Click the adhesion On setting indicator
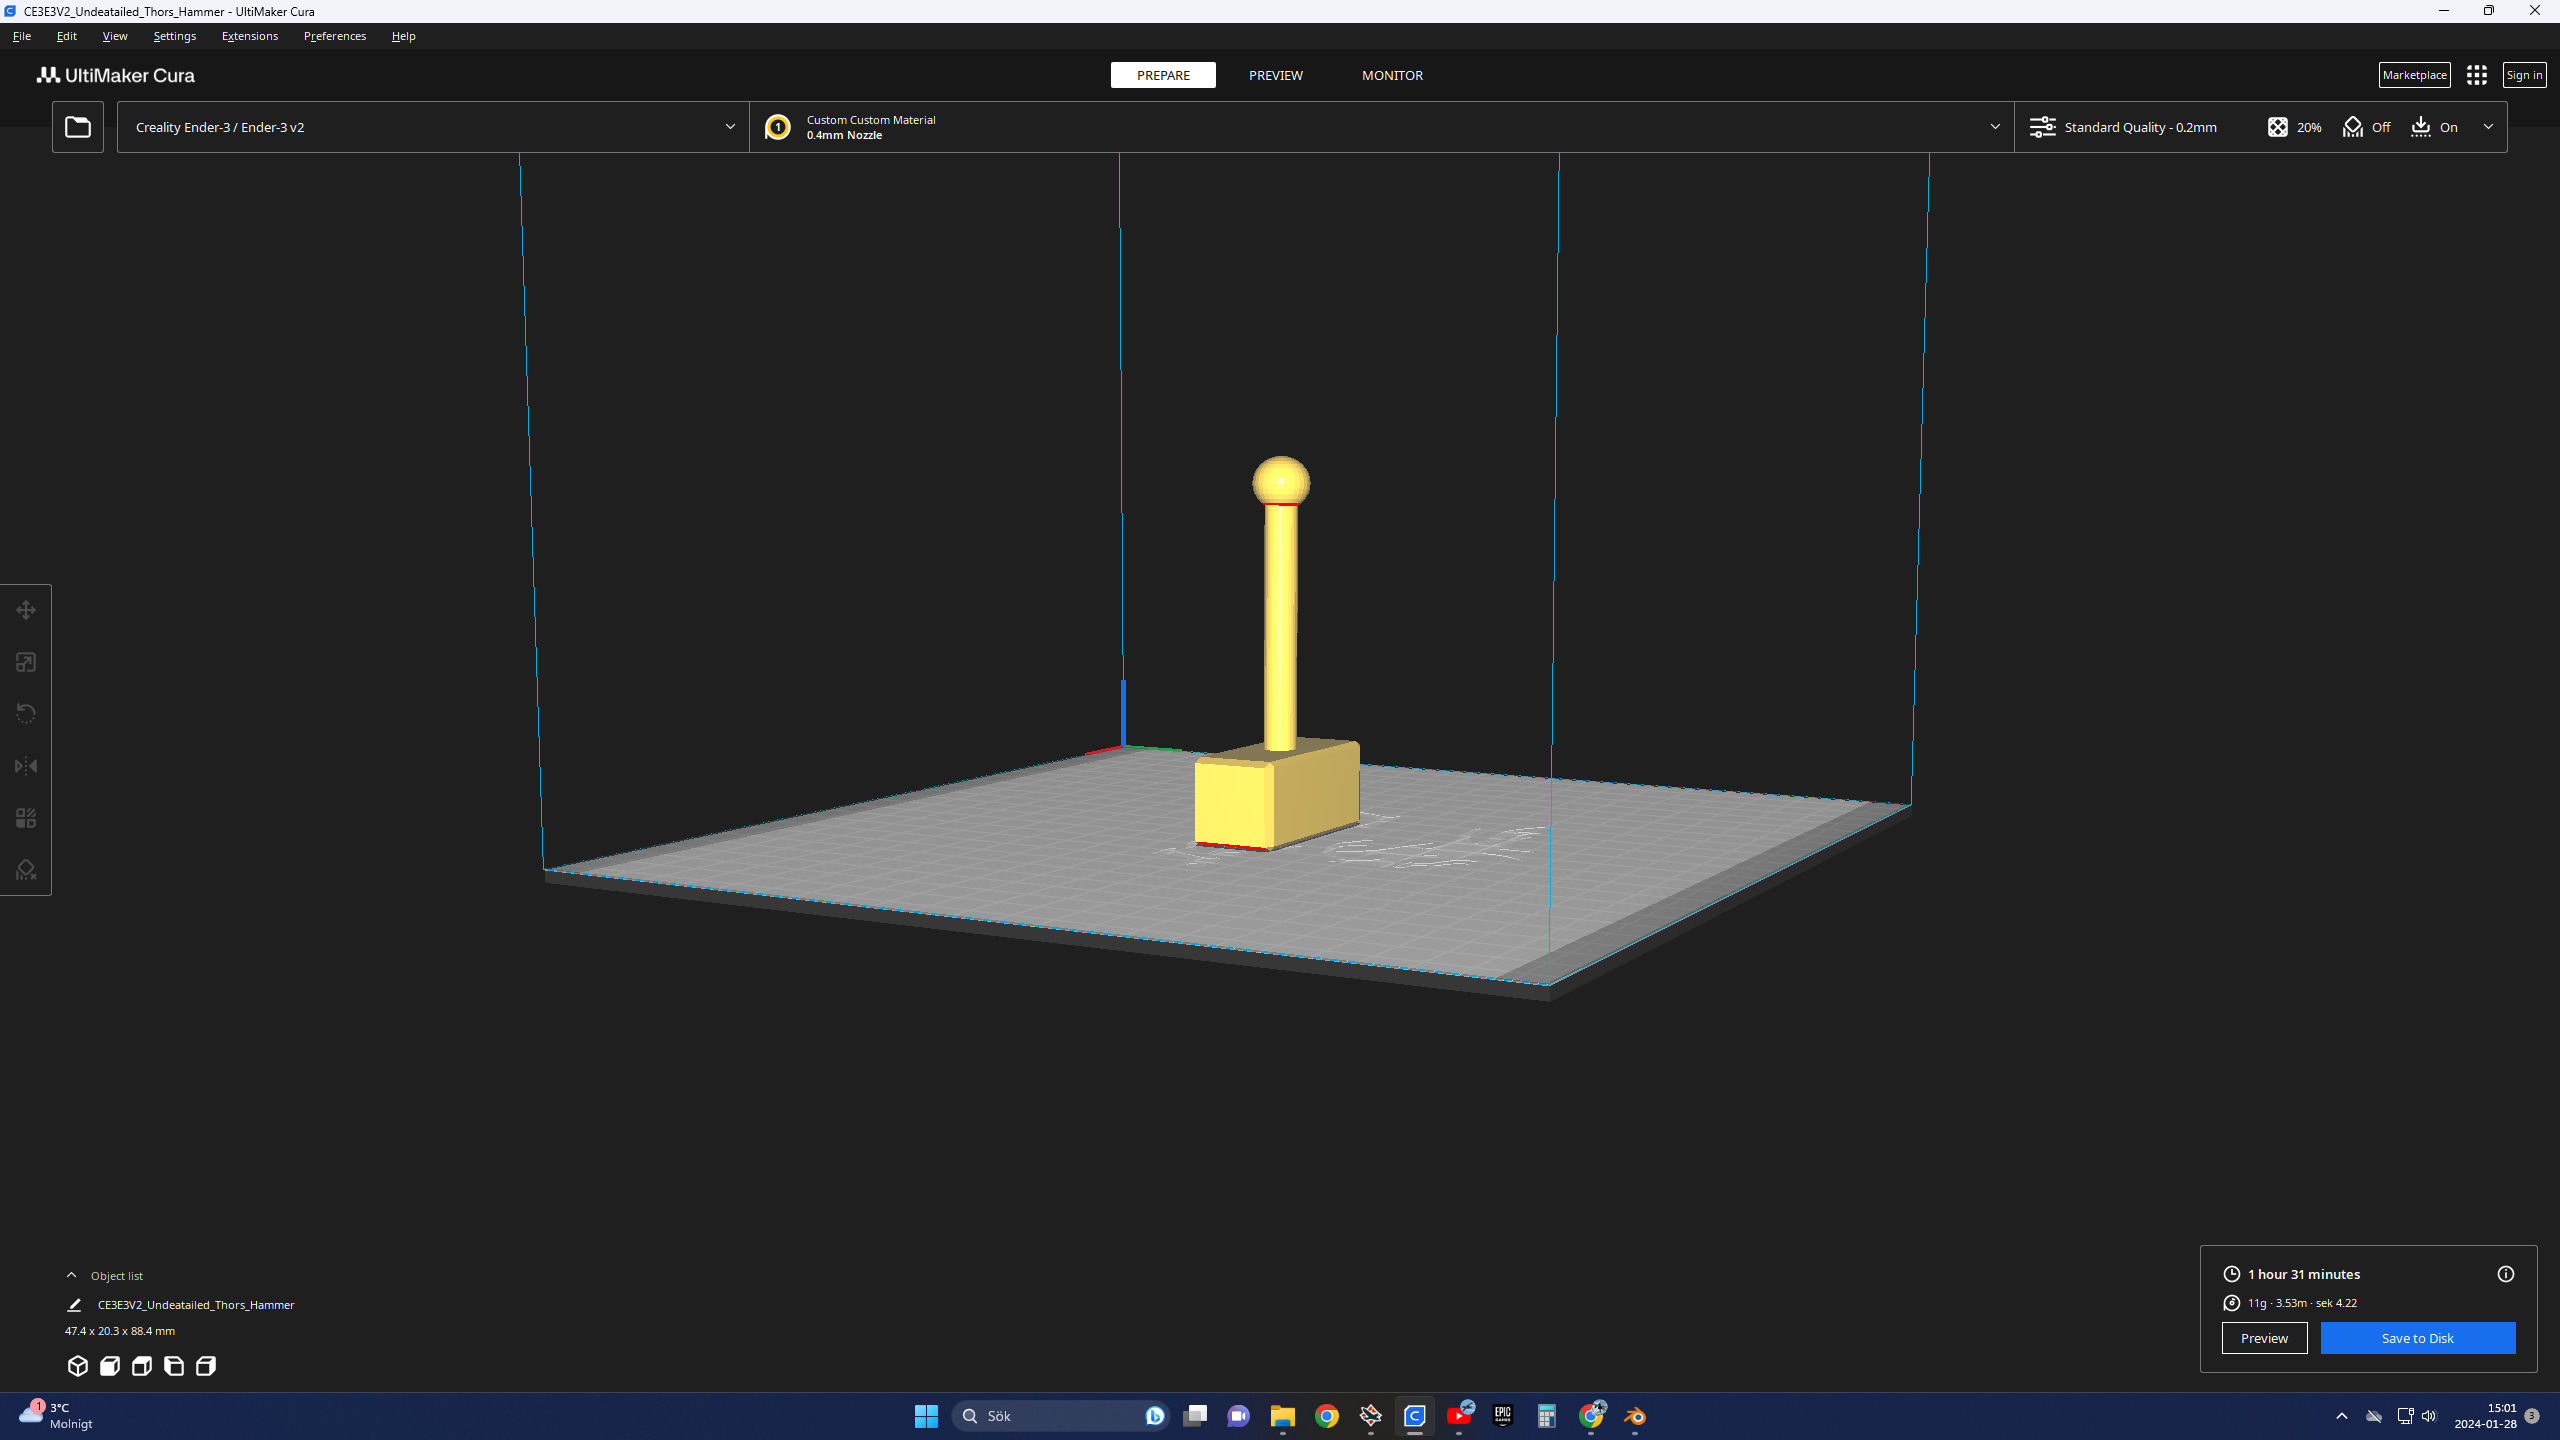Viewport: 2560px width, 1440px height. point(2434,127)
